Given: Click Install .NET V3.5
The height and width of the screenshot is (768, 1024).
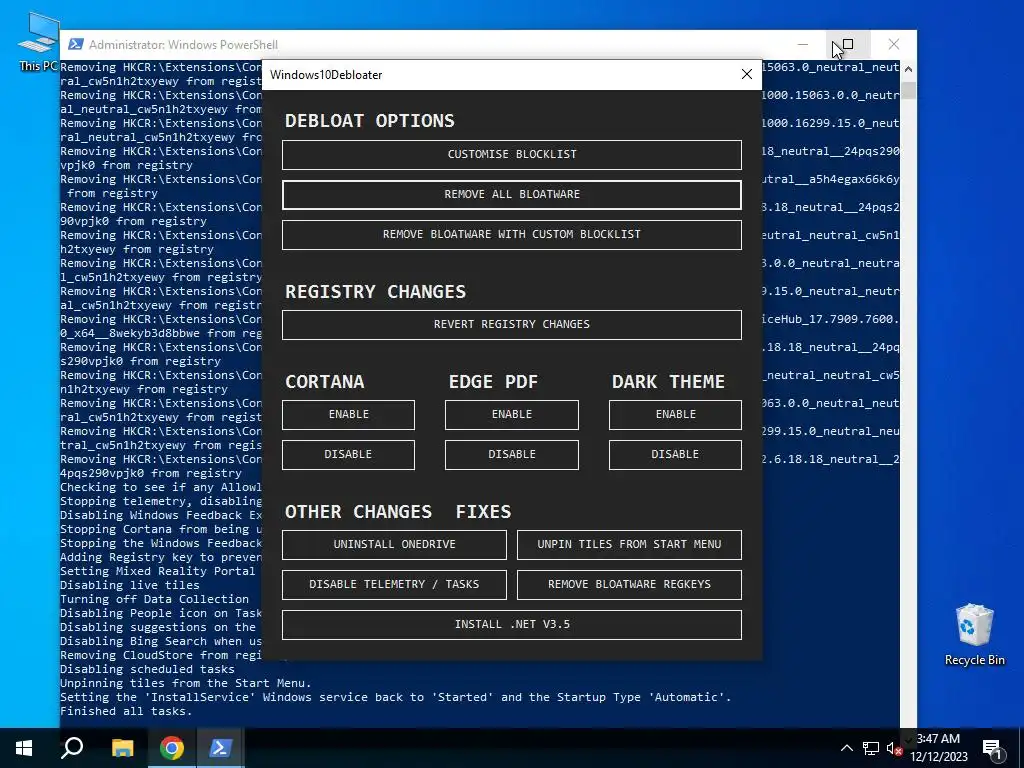Looking at the screenshot, I should click(x=511, y=625).
